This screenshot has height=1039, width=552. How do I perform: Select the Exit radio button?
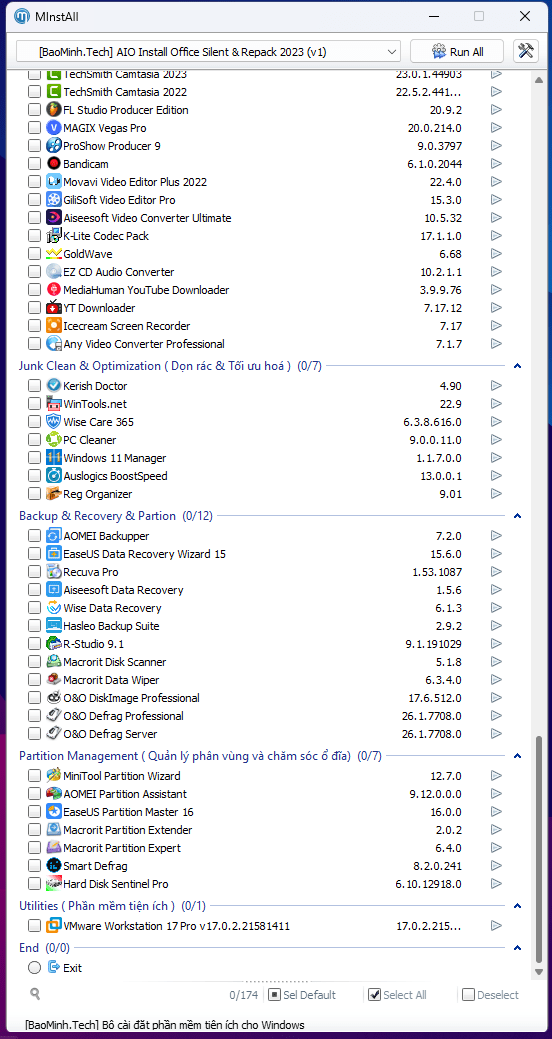pos(34,968)
